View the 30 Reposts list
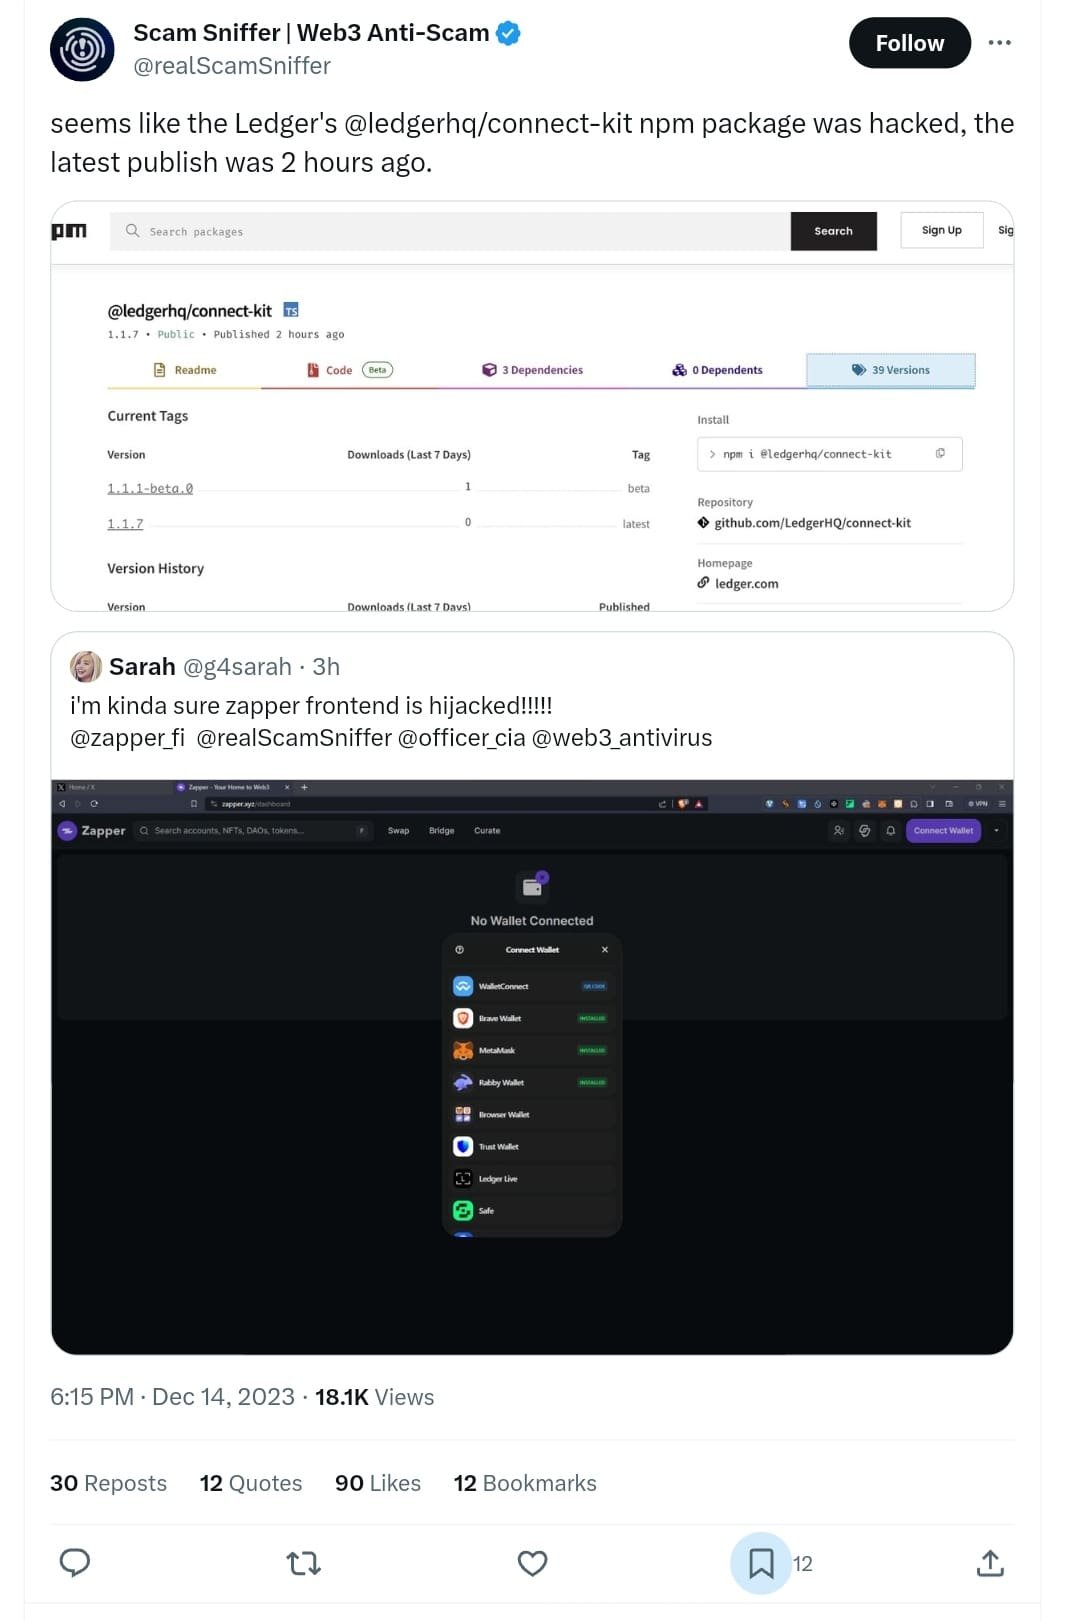1080x1621 pixels. tap(108, 1483)
